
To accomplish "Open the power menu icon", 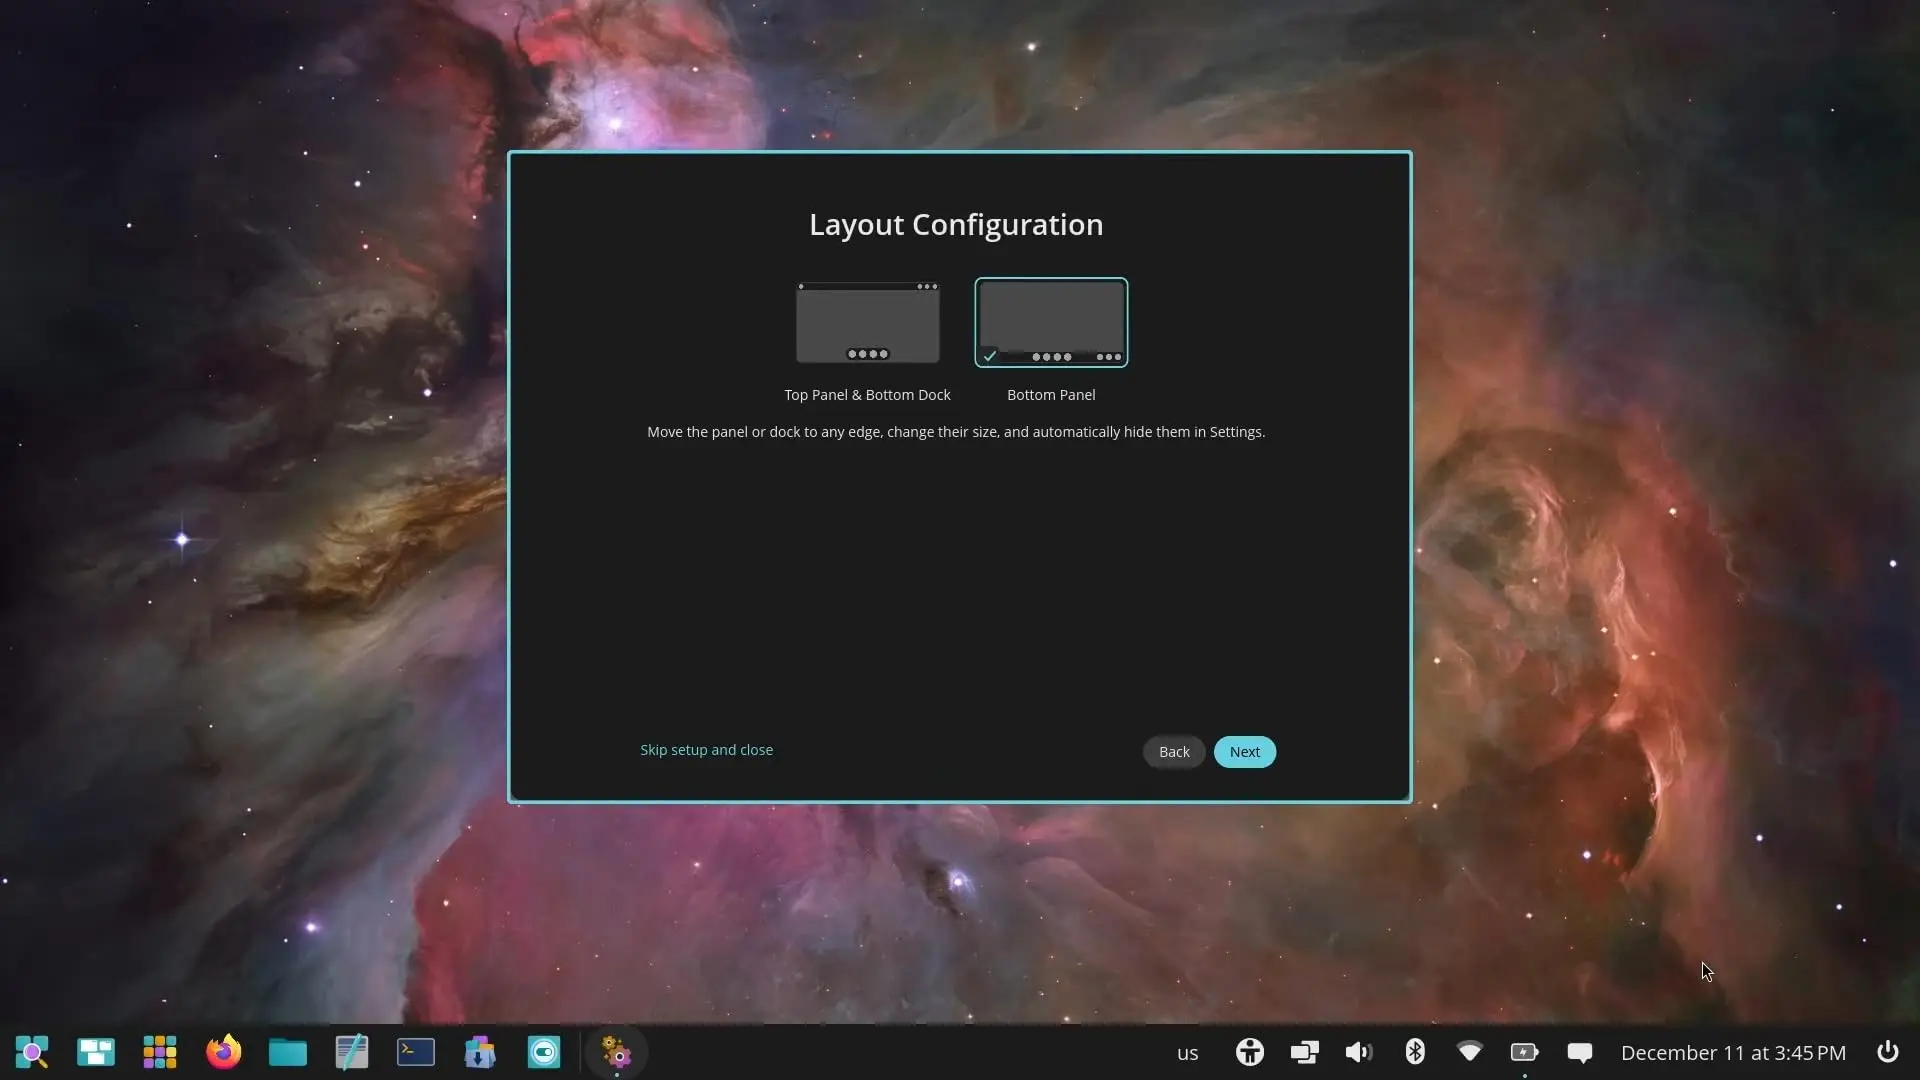I will (x=1887, y=1052).
